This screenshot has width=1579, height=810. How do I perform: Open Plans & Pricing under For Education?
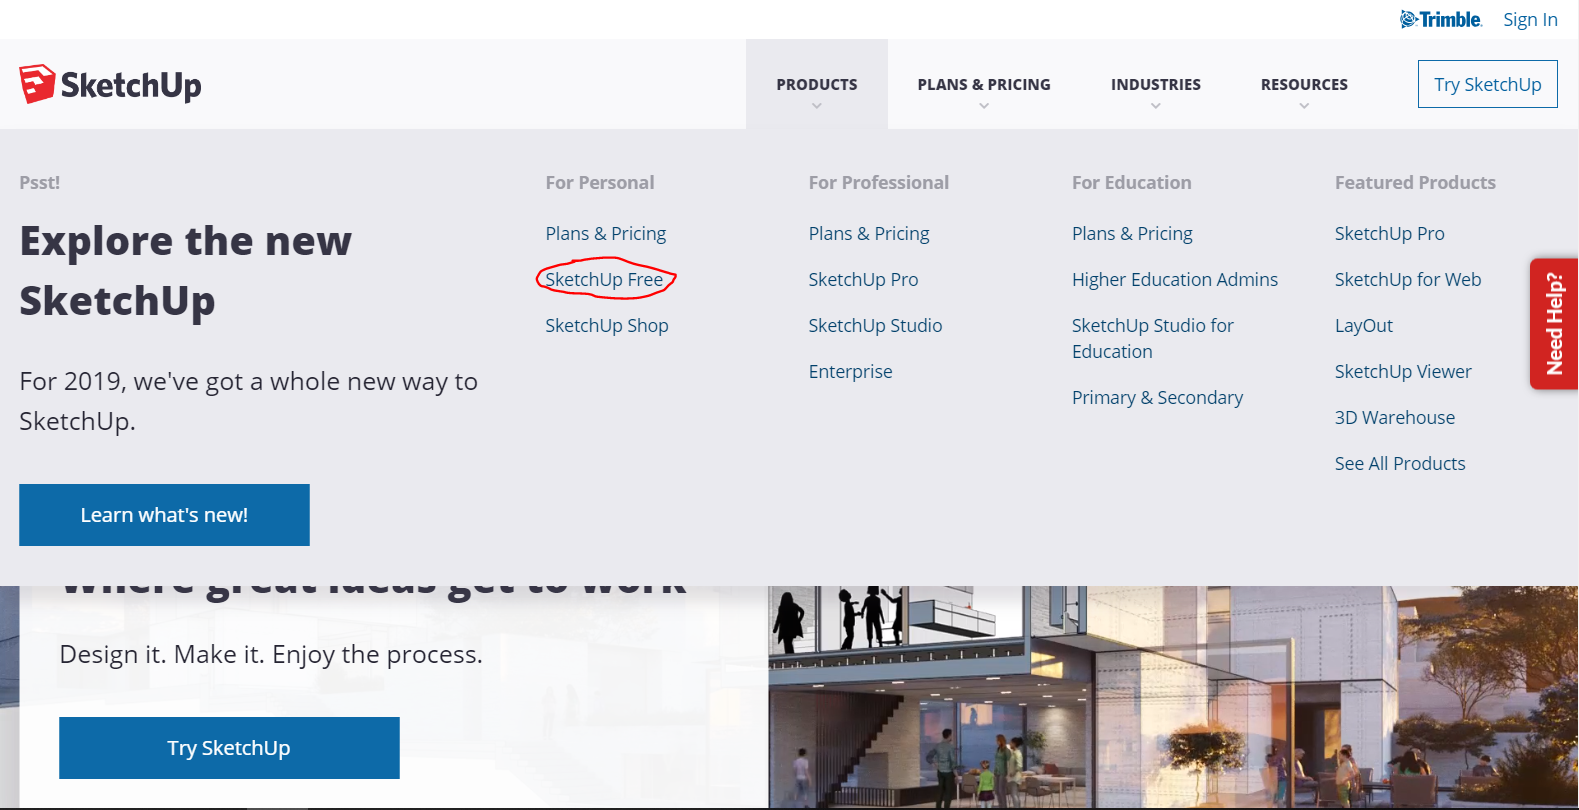[1132, 233]
